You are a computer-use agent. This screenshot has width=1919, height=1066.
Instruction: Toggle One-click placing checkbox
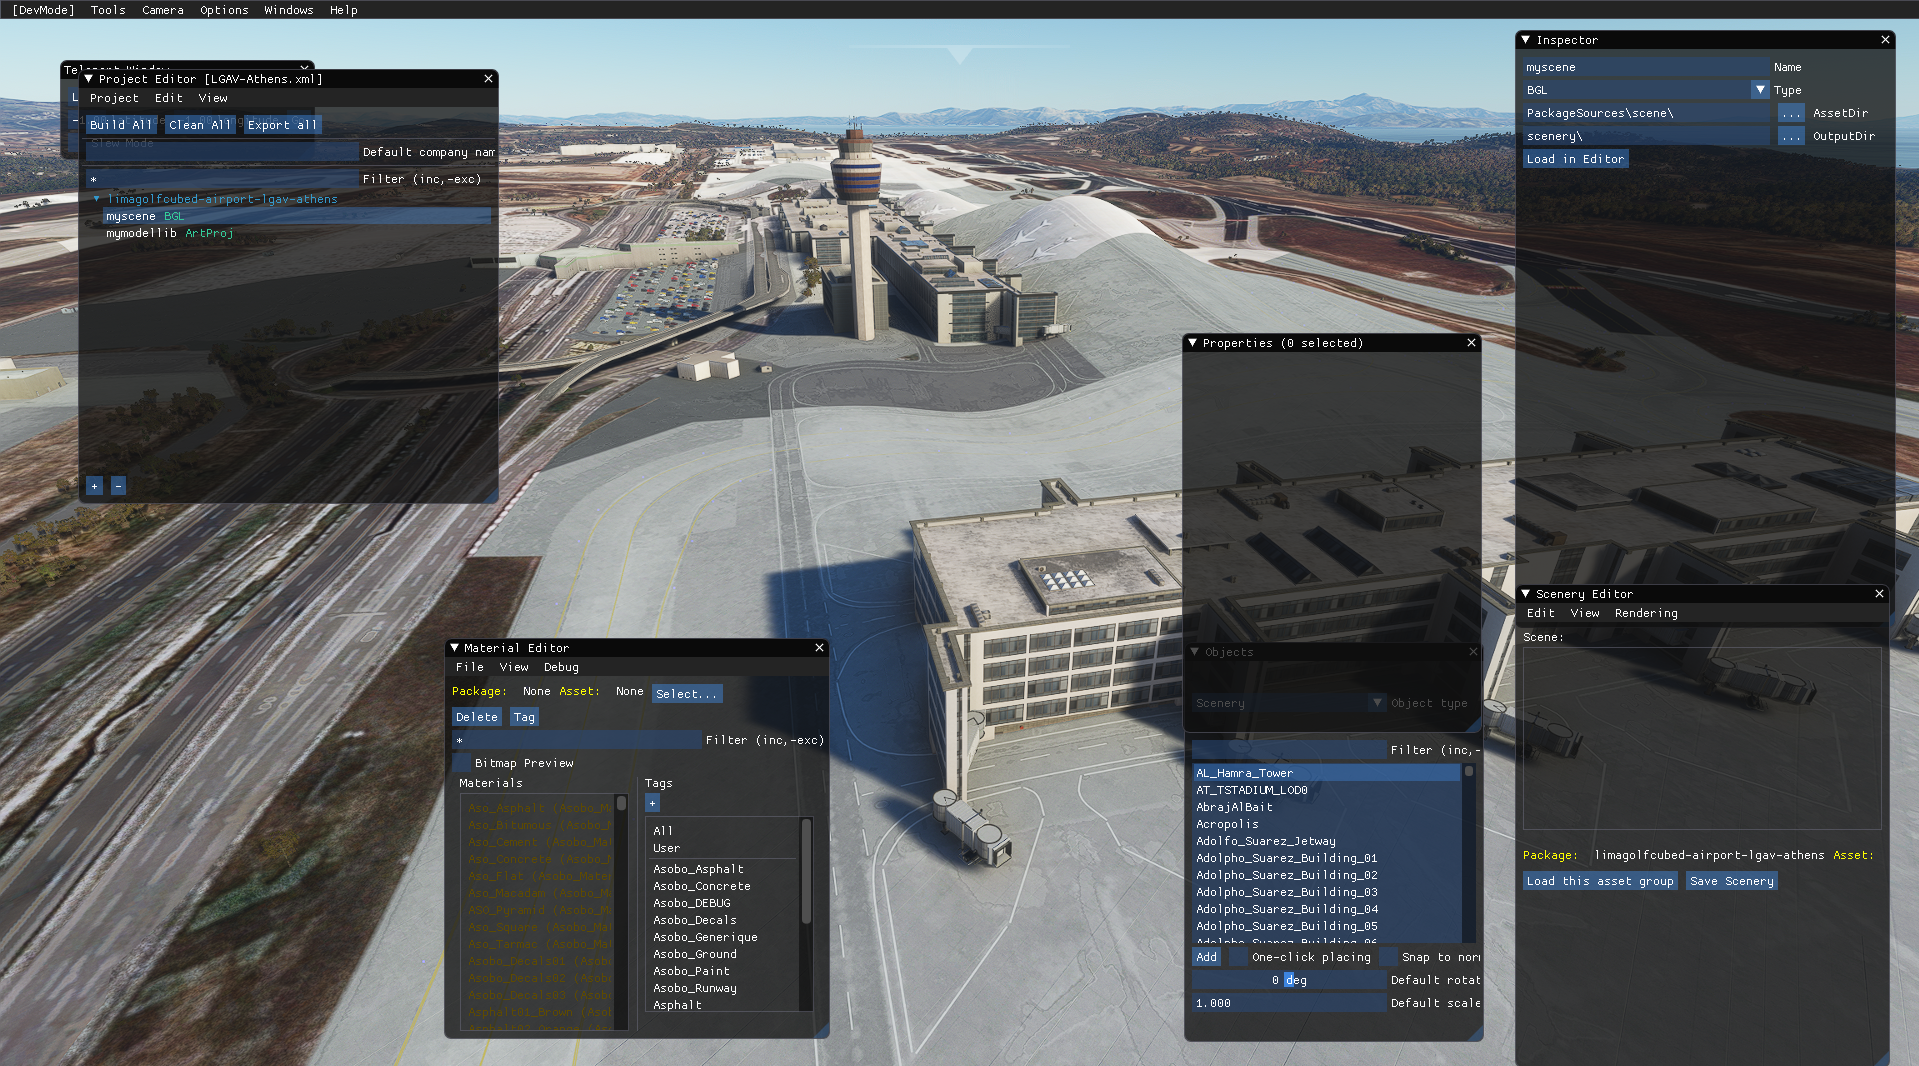pyautogui.click(x=1238, y=957)
